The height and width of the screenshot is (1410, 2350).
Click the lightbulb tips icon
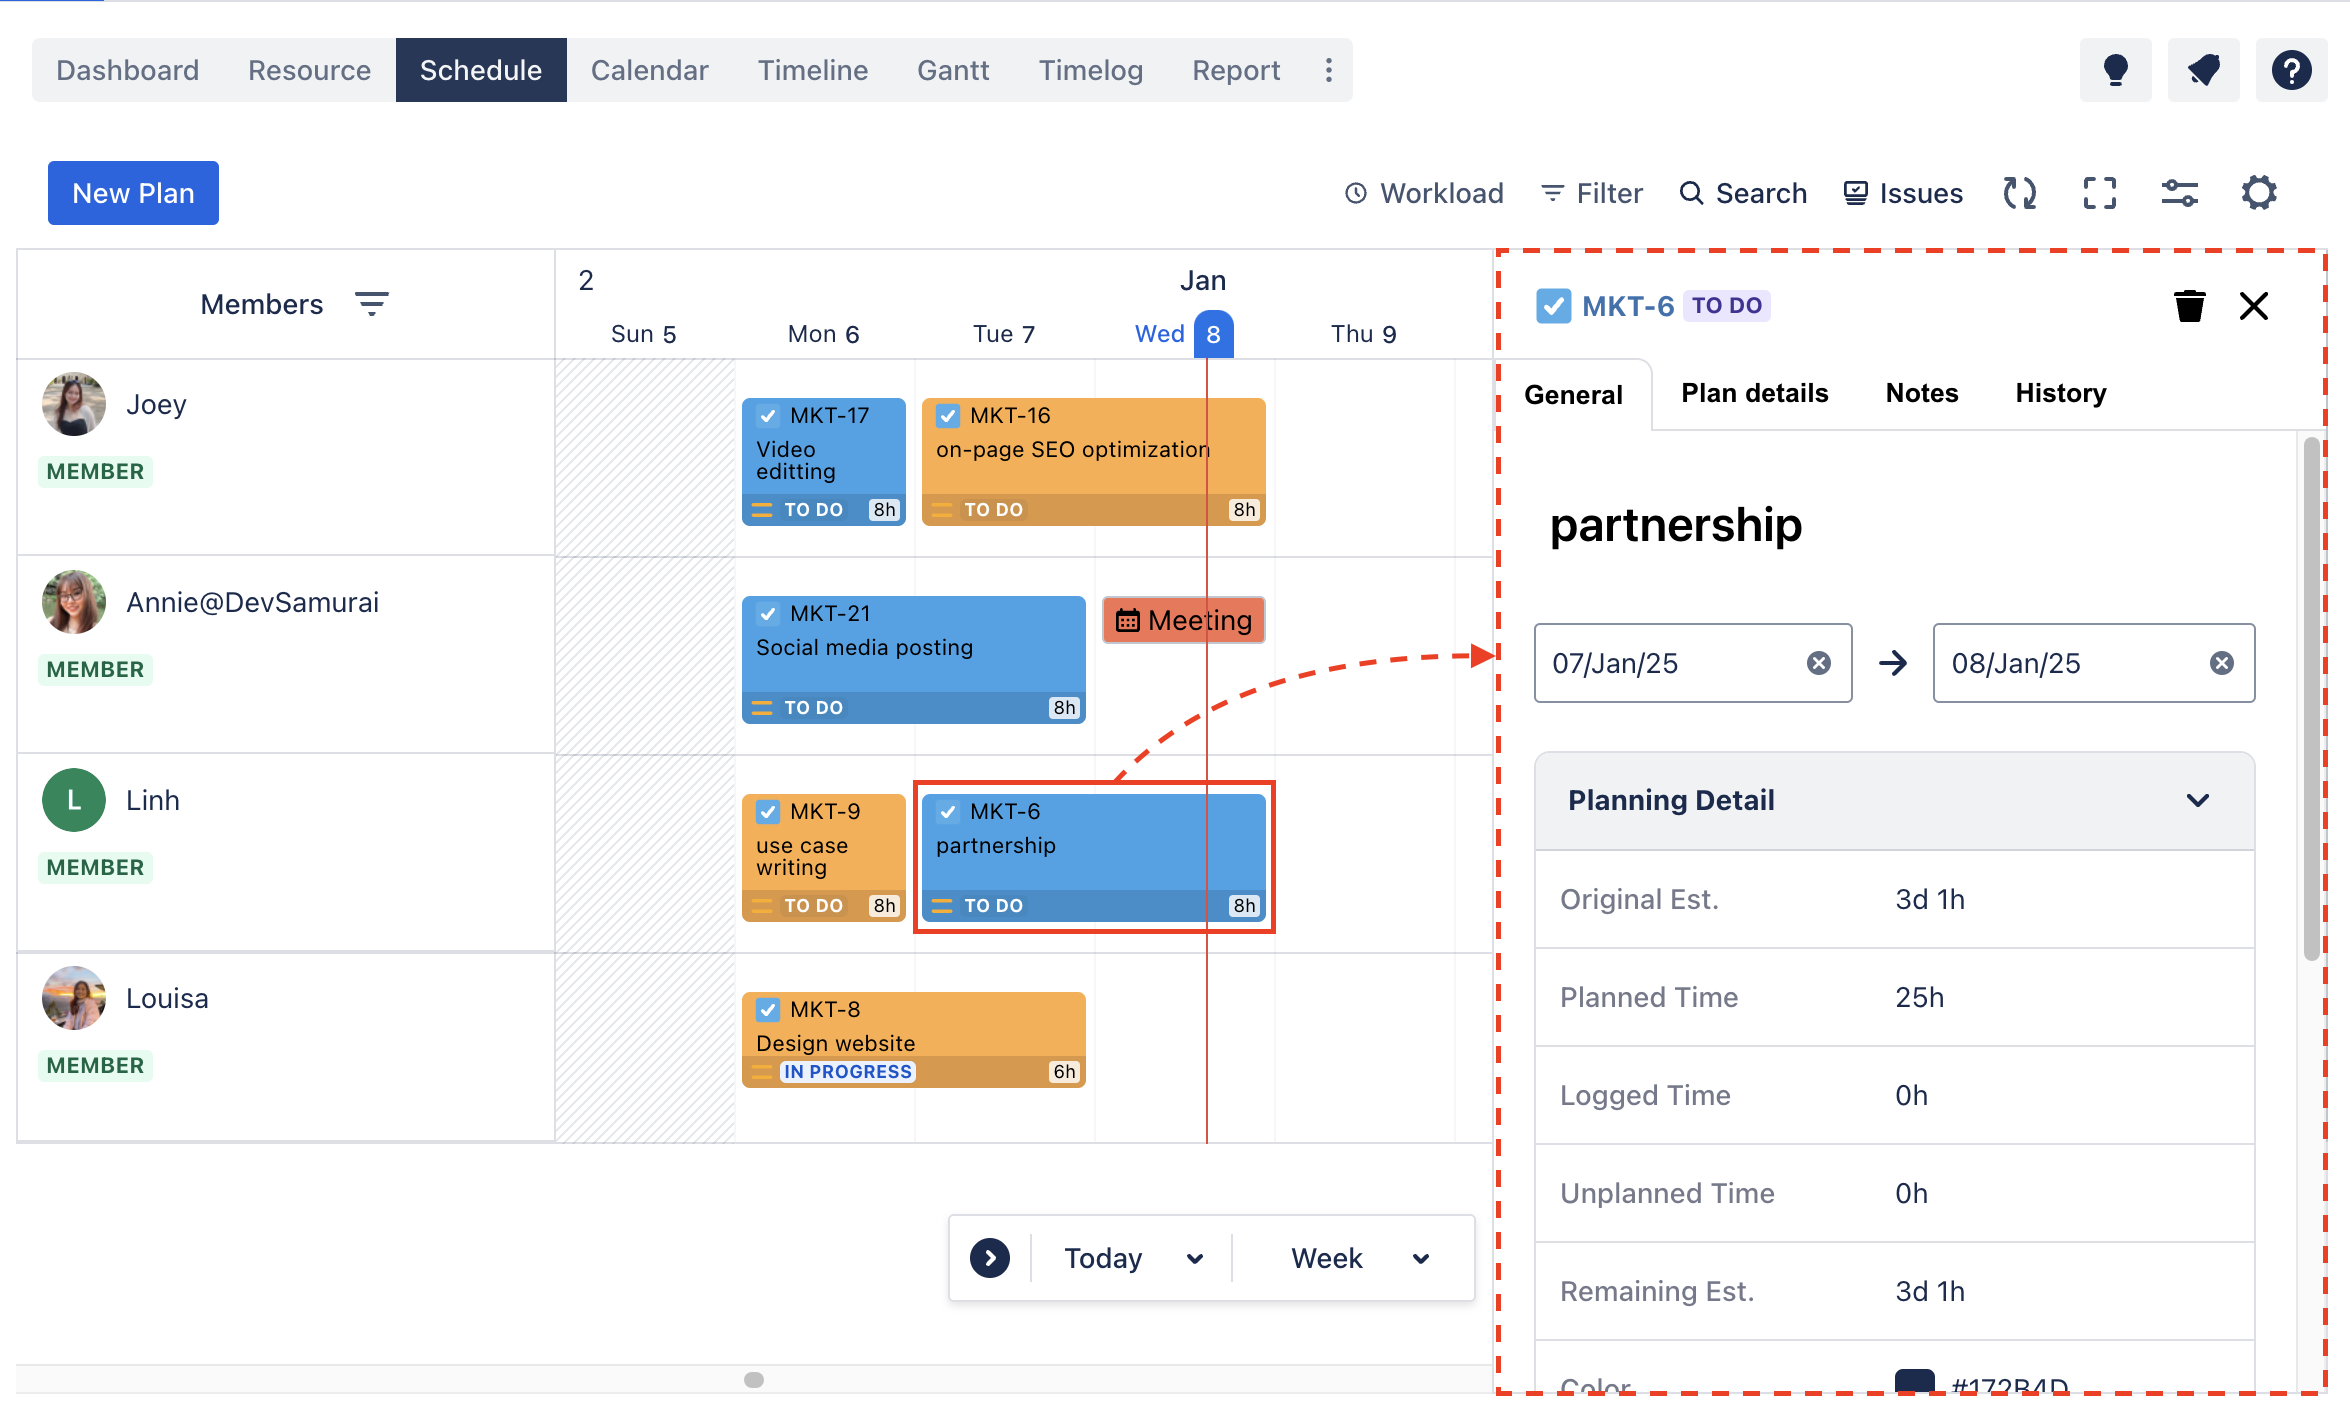(x=2115, y=71)
